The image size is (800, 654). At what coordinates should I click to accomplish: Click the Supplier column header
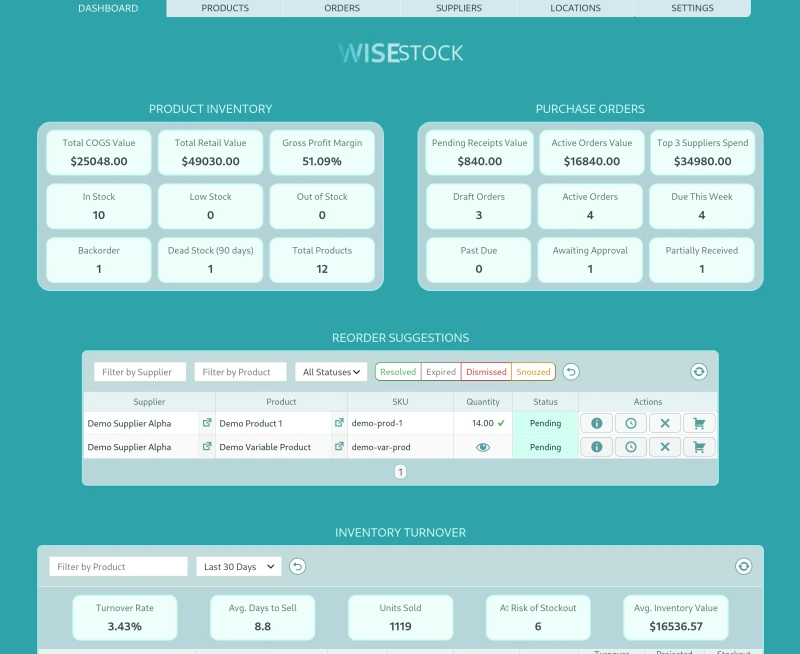pos(149,402)
